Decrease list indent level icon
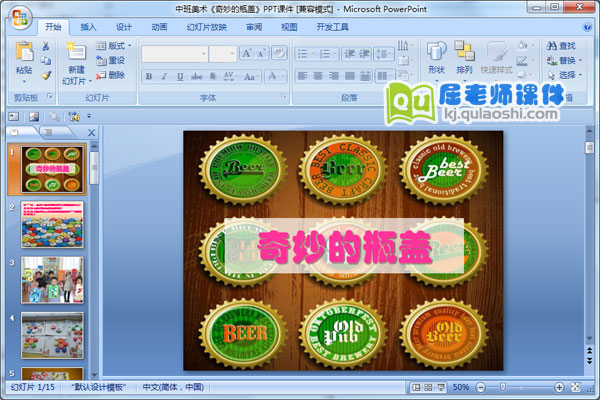 (x=349, y=54)
